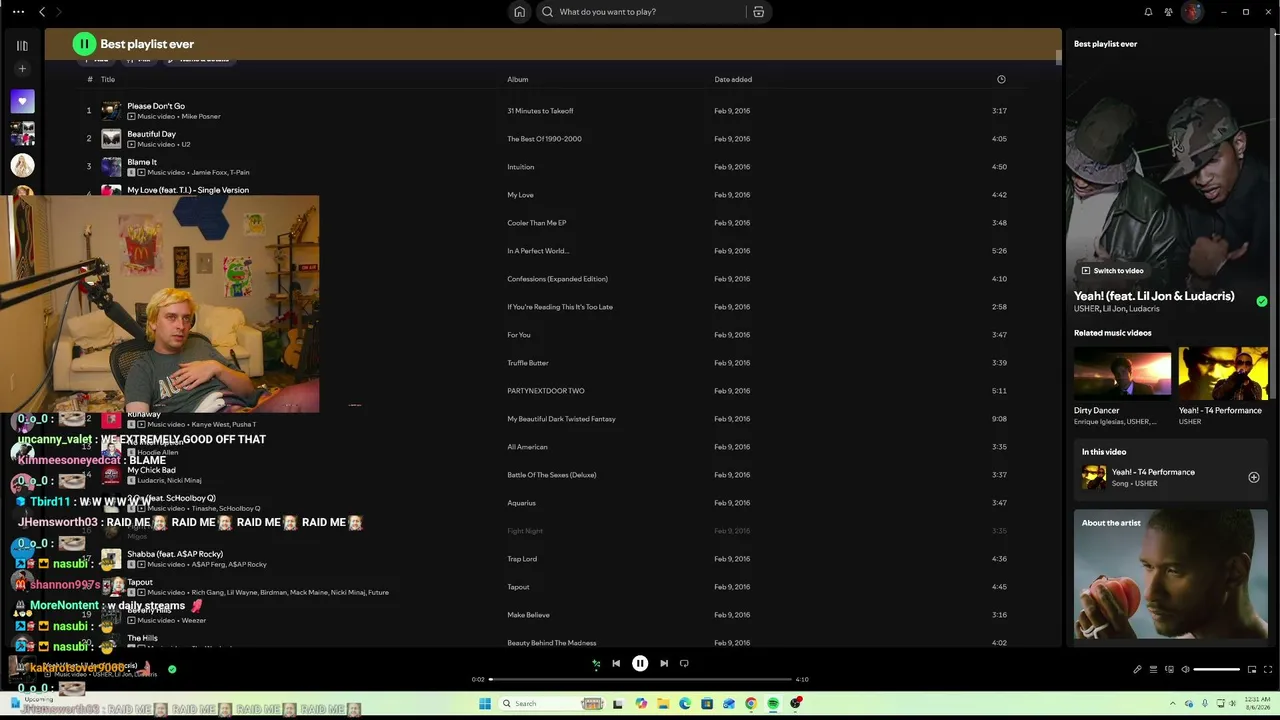Open album "Beauty Behind The Madness"
The image size is (1280, 720).
pos(552,643)
